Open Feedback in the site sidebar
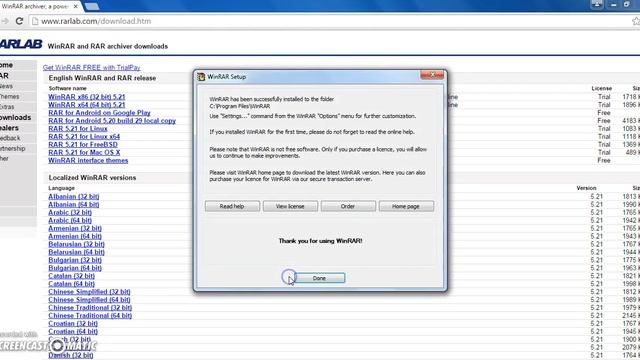The width and height of the screenshot is (640, 360). click(10, 138)
